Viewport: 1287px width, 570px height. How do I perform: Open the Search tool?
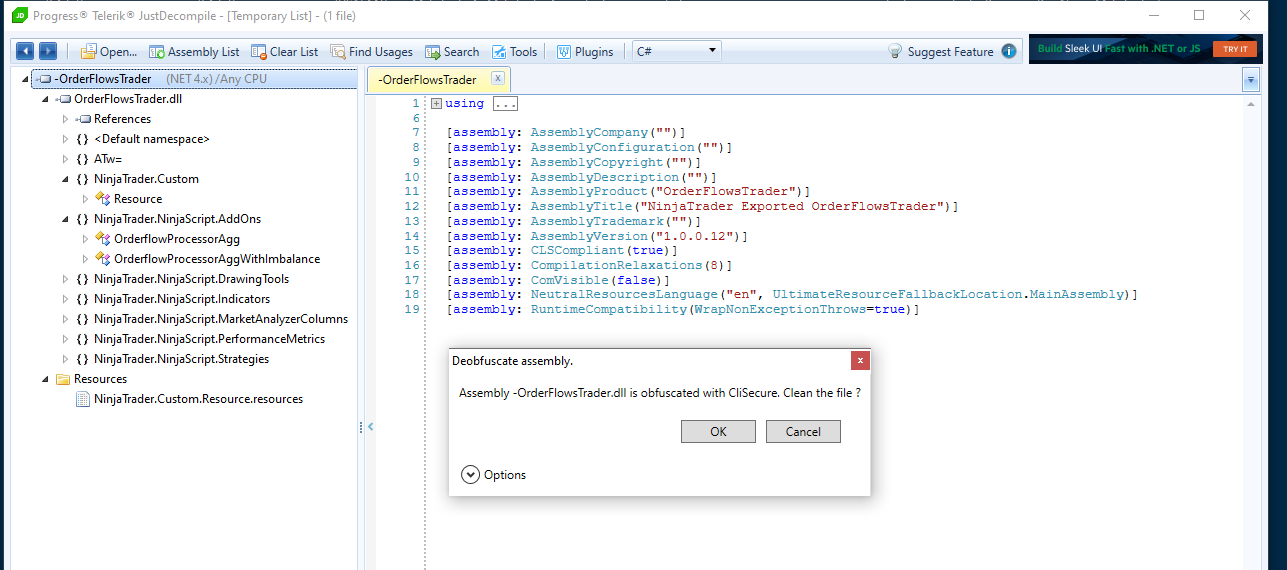click(x=452, y=51)
